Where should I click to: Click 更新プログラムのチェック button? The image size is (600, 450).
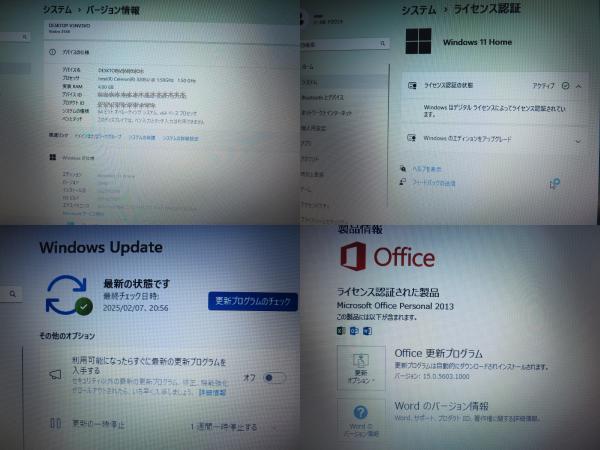[x=253, y=301]
